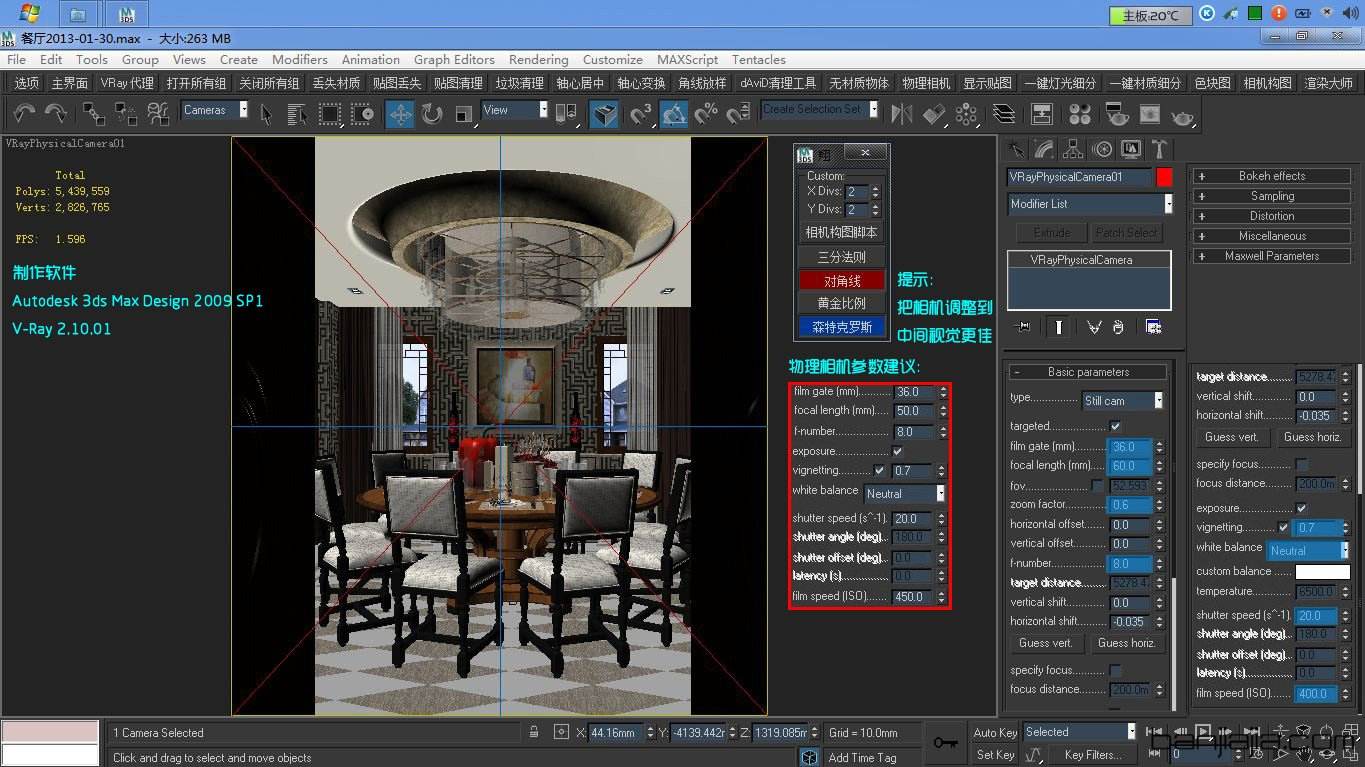1365x767 pixels.
Task: Toggle the selection lock padlock icon
Action: (534, 732)
